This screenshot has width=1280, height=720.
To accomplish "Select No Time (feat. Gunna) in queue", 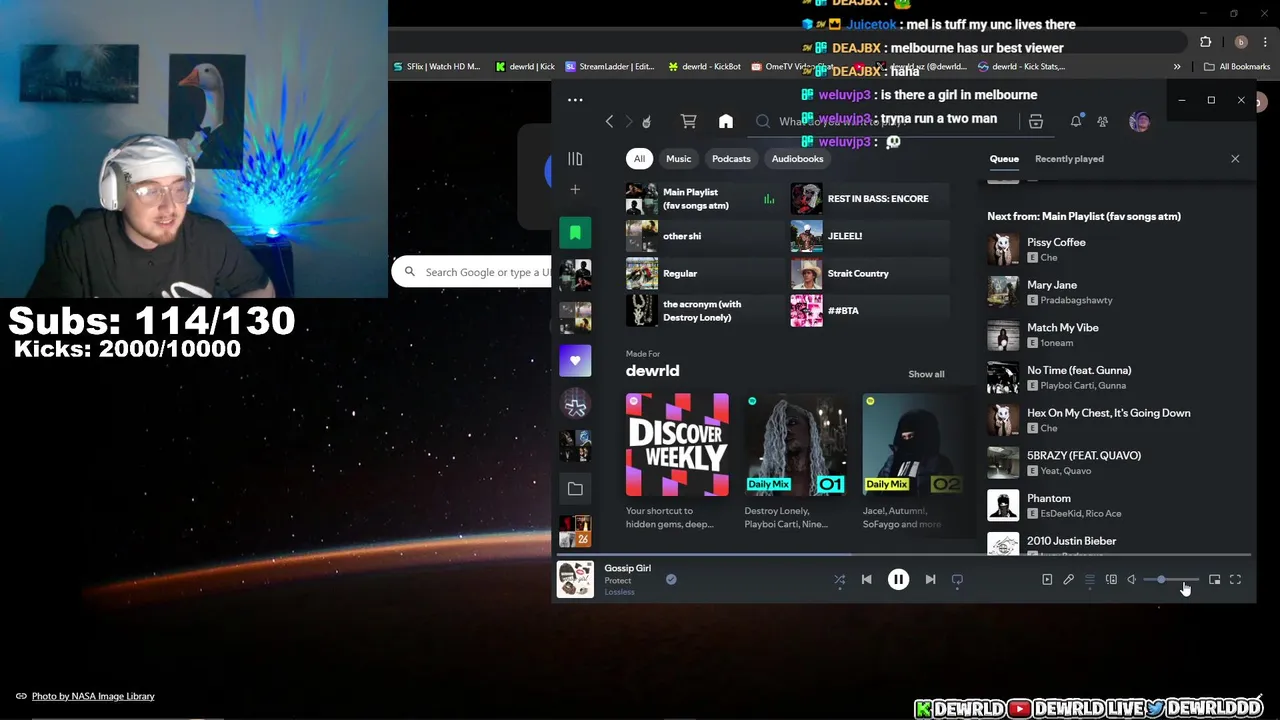I will pyautogui.click(x=1115, y=377).
